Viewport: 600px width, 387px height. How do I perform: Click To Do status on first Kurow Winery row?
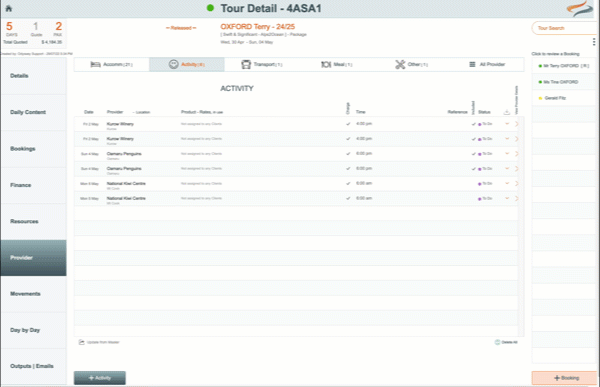pyautogui.click(x=485, y=124)
